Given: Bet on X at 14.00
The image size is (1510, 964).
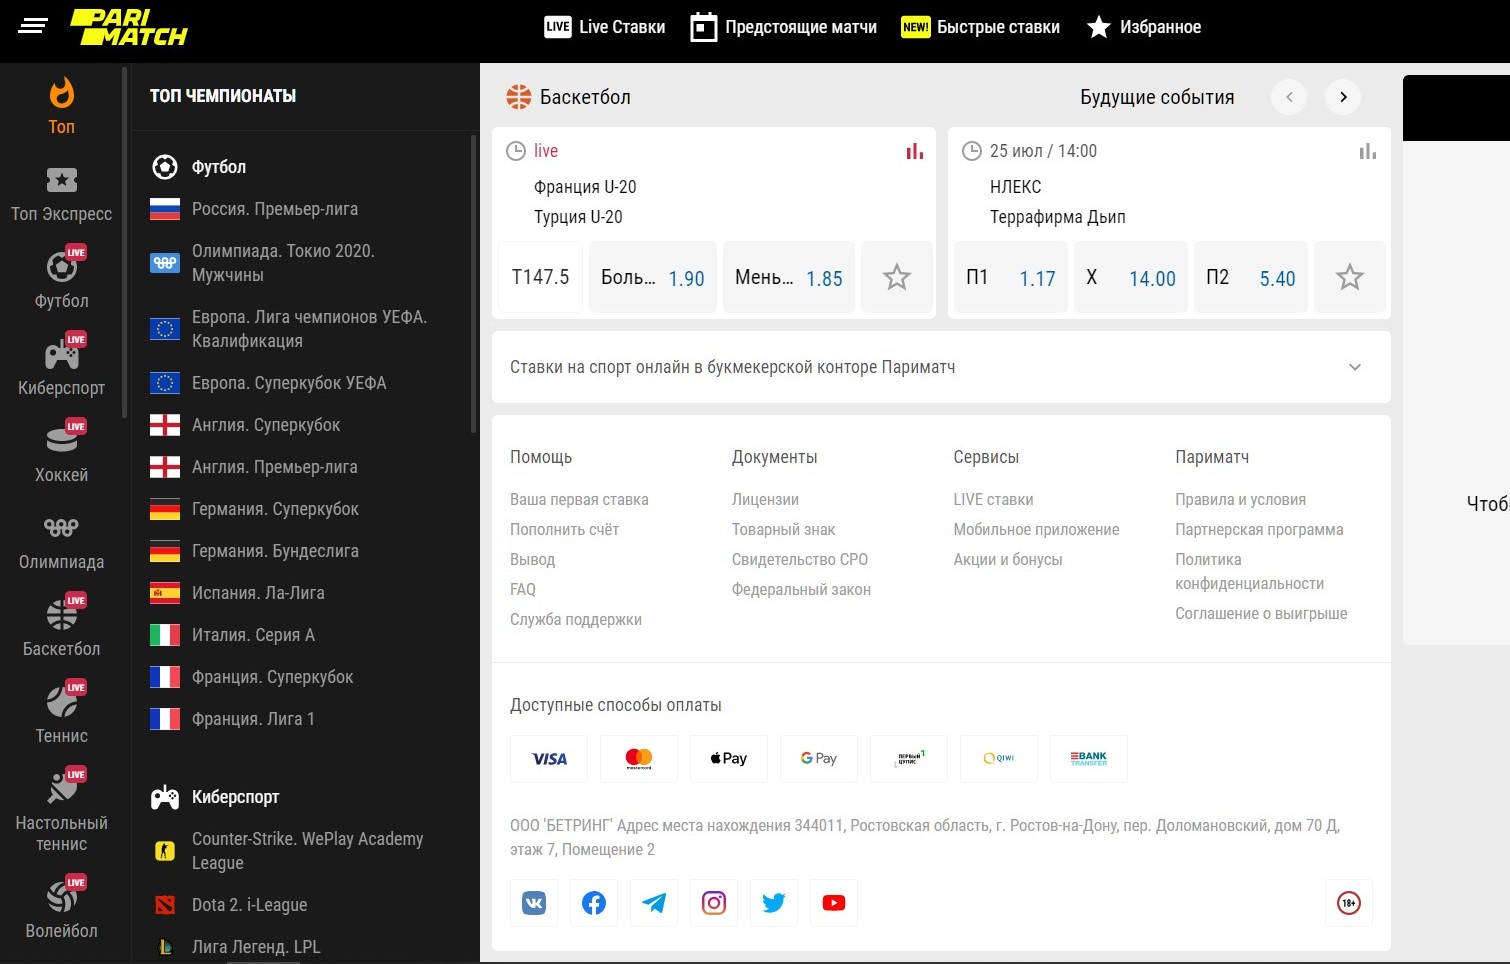Looking at the screenshot, I should pos(1131,277).
